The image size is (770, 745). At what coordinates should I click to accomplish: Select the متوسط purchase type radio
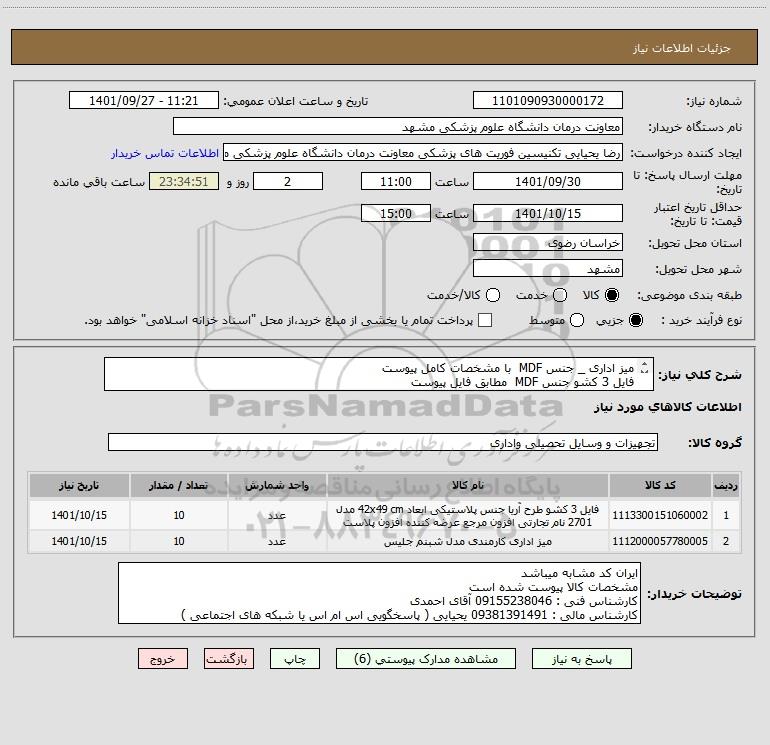click(577, 320)
